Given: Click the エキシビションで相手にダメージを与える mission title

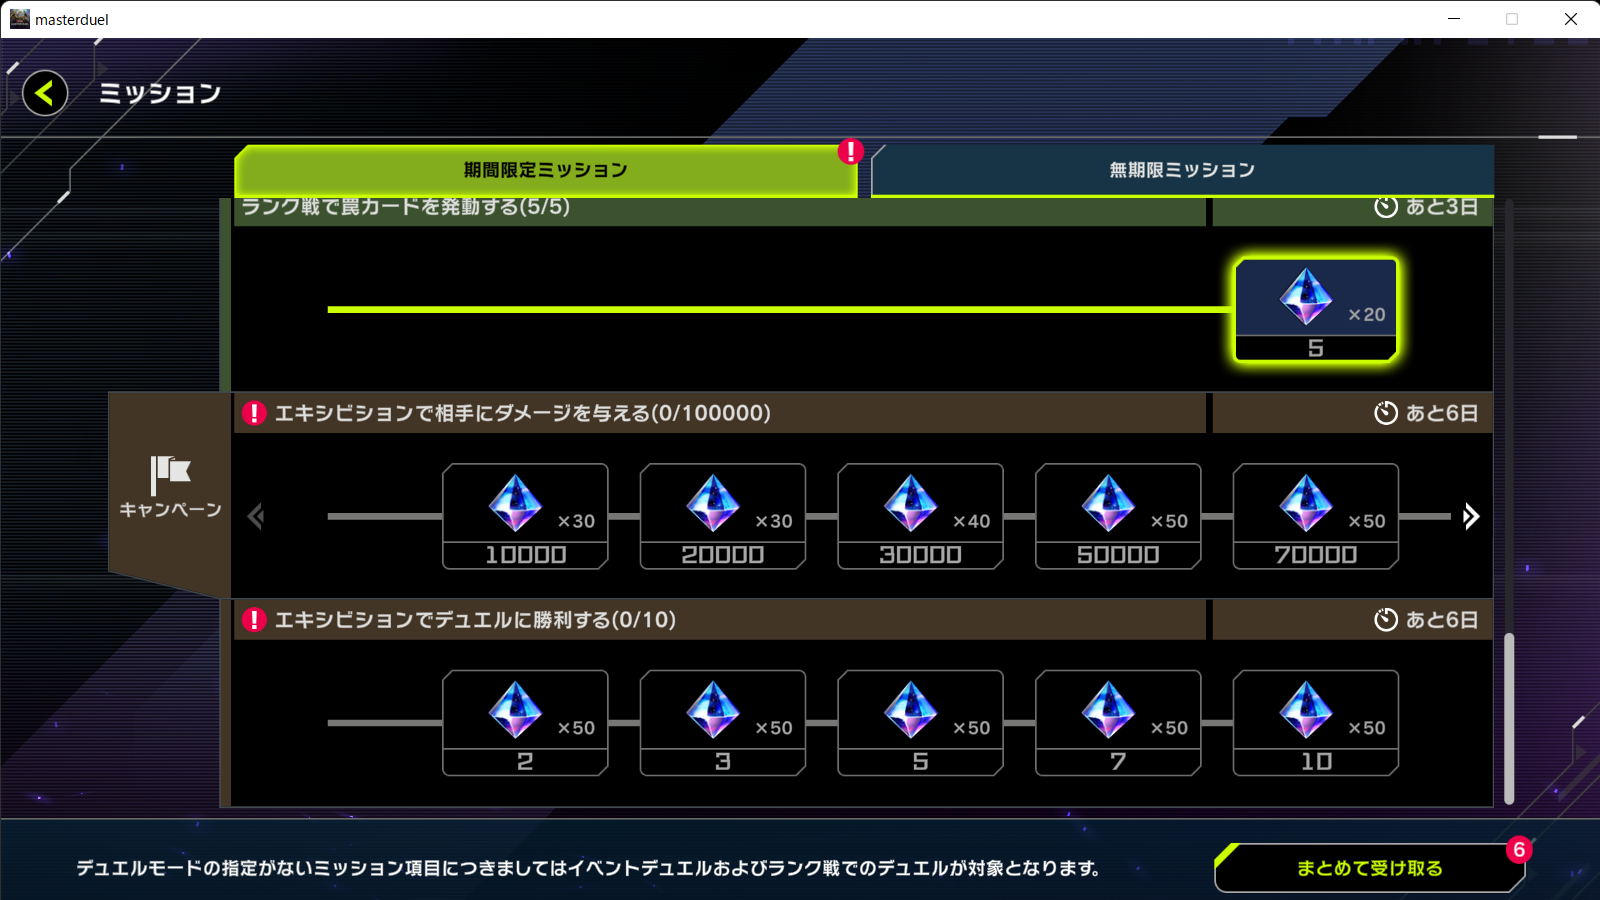Looking at the screenshot, I should 523,413.
